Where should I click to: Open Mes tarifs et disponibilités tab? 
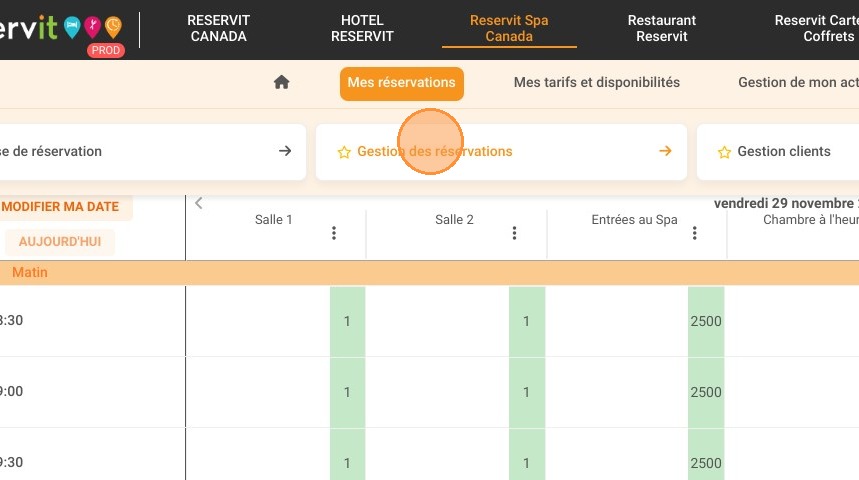pyautogui.click(x=597, y=82)
